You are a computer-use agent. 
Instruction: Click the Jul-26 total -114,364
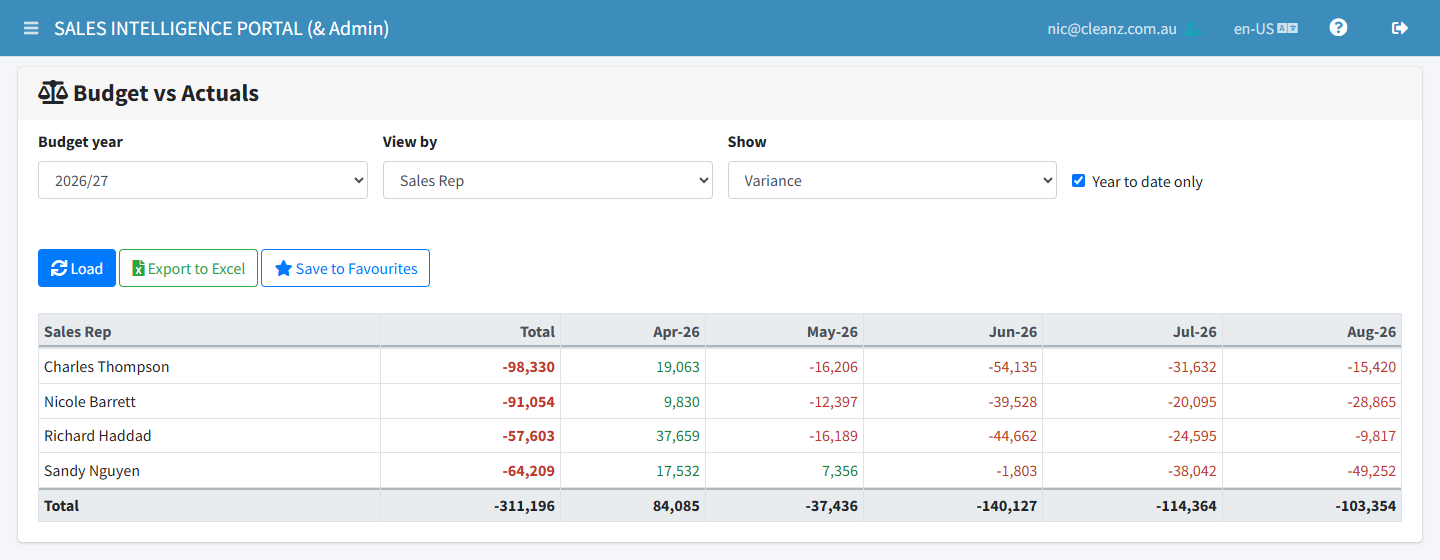[1187, 506]
